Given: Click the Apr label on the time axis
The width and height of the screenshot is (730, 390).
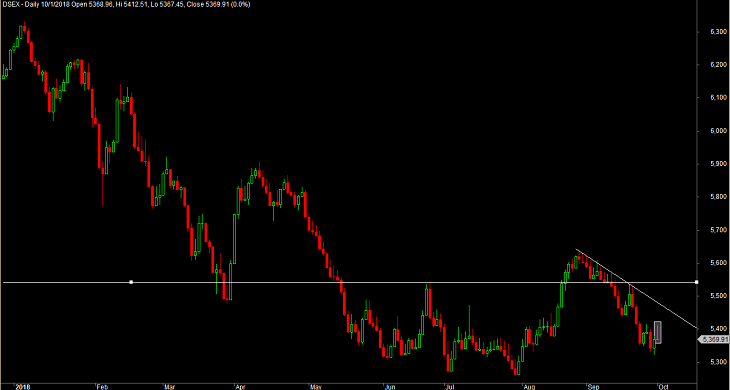Looking at the screenshot, I should [240, 386].
